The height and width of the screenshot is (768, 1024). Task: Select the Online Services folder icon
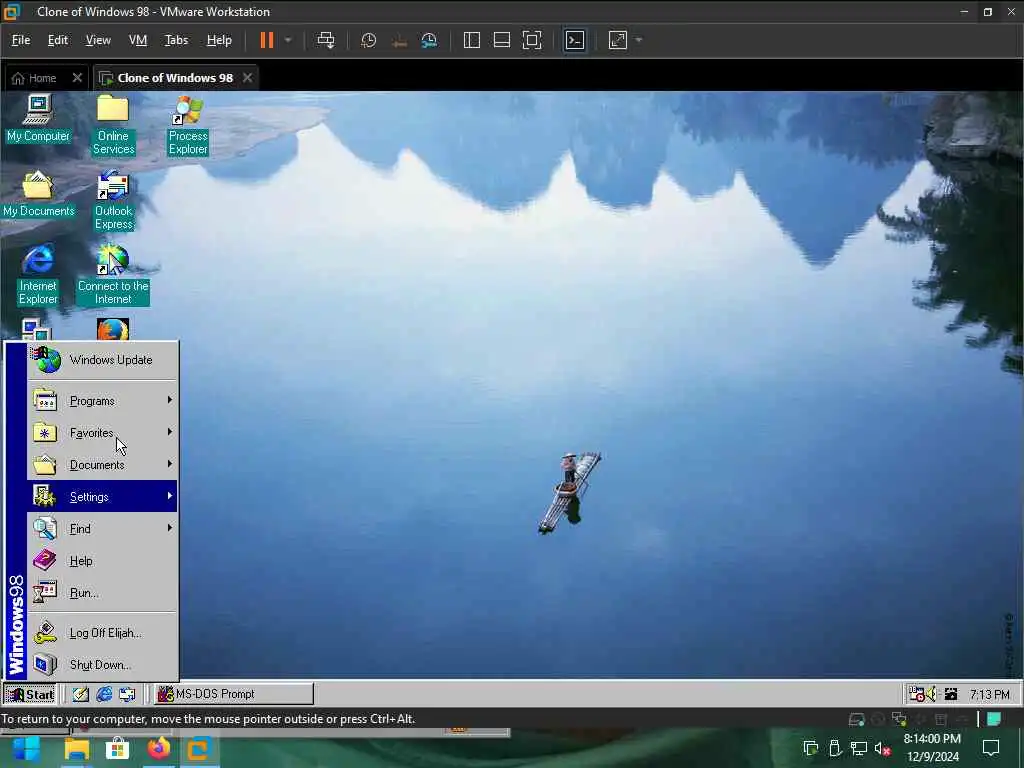(x=113, y=124)
